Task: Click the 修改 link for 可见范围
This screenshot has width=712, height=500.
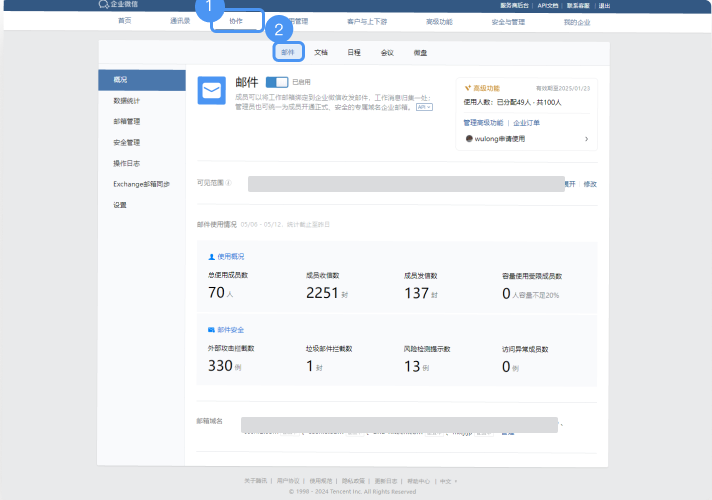Action: pos(589,184)
